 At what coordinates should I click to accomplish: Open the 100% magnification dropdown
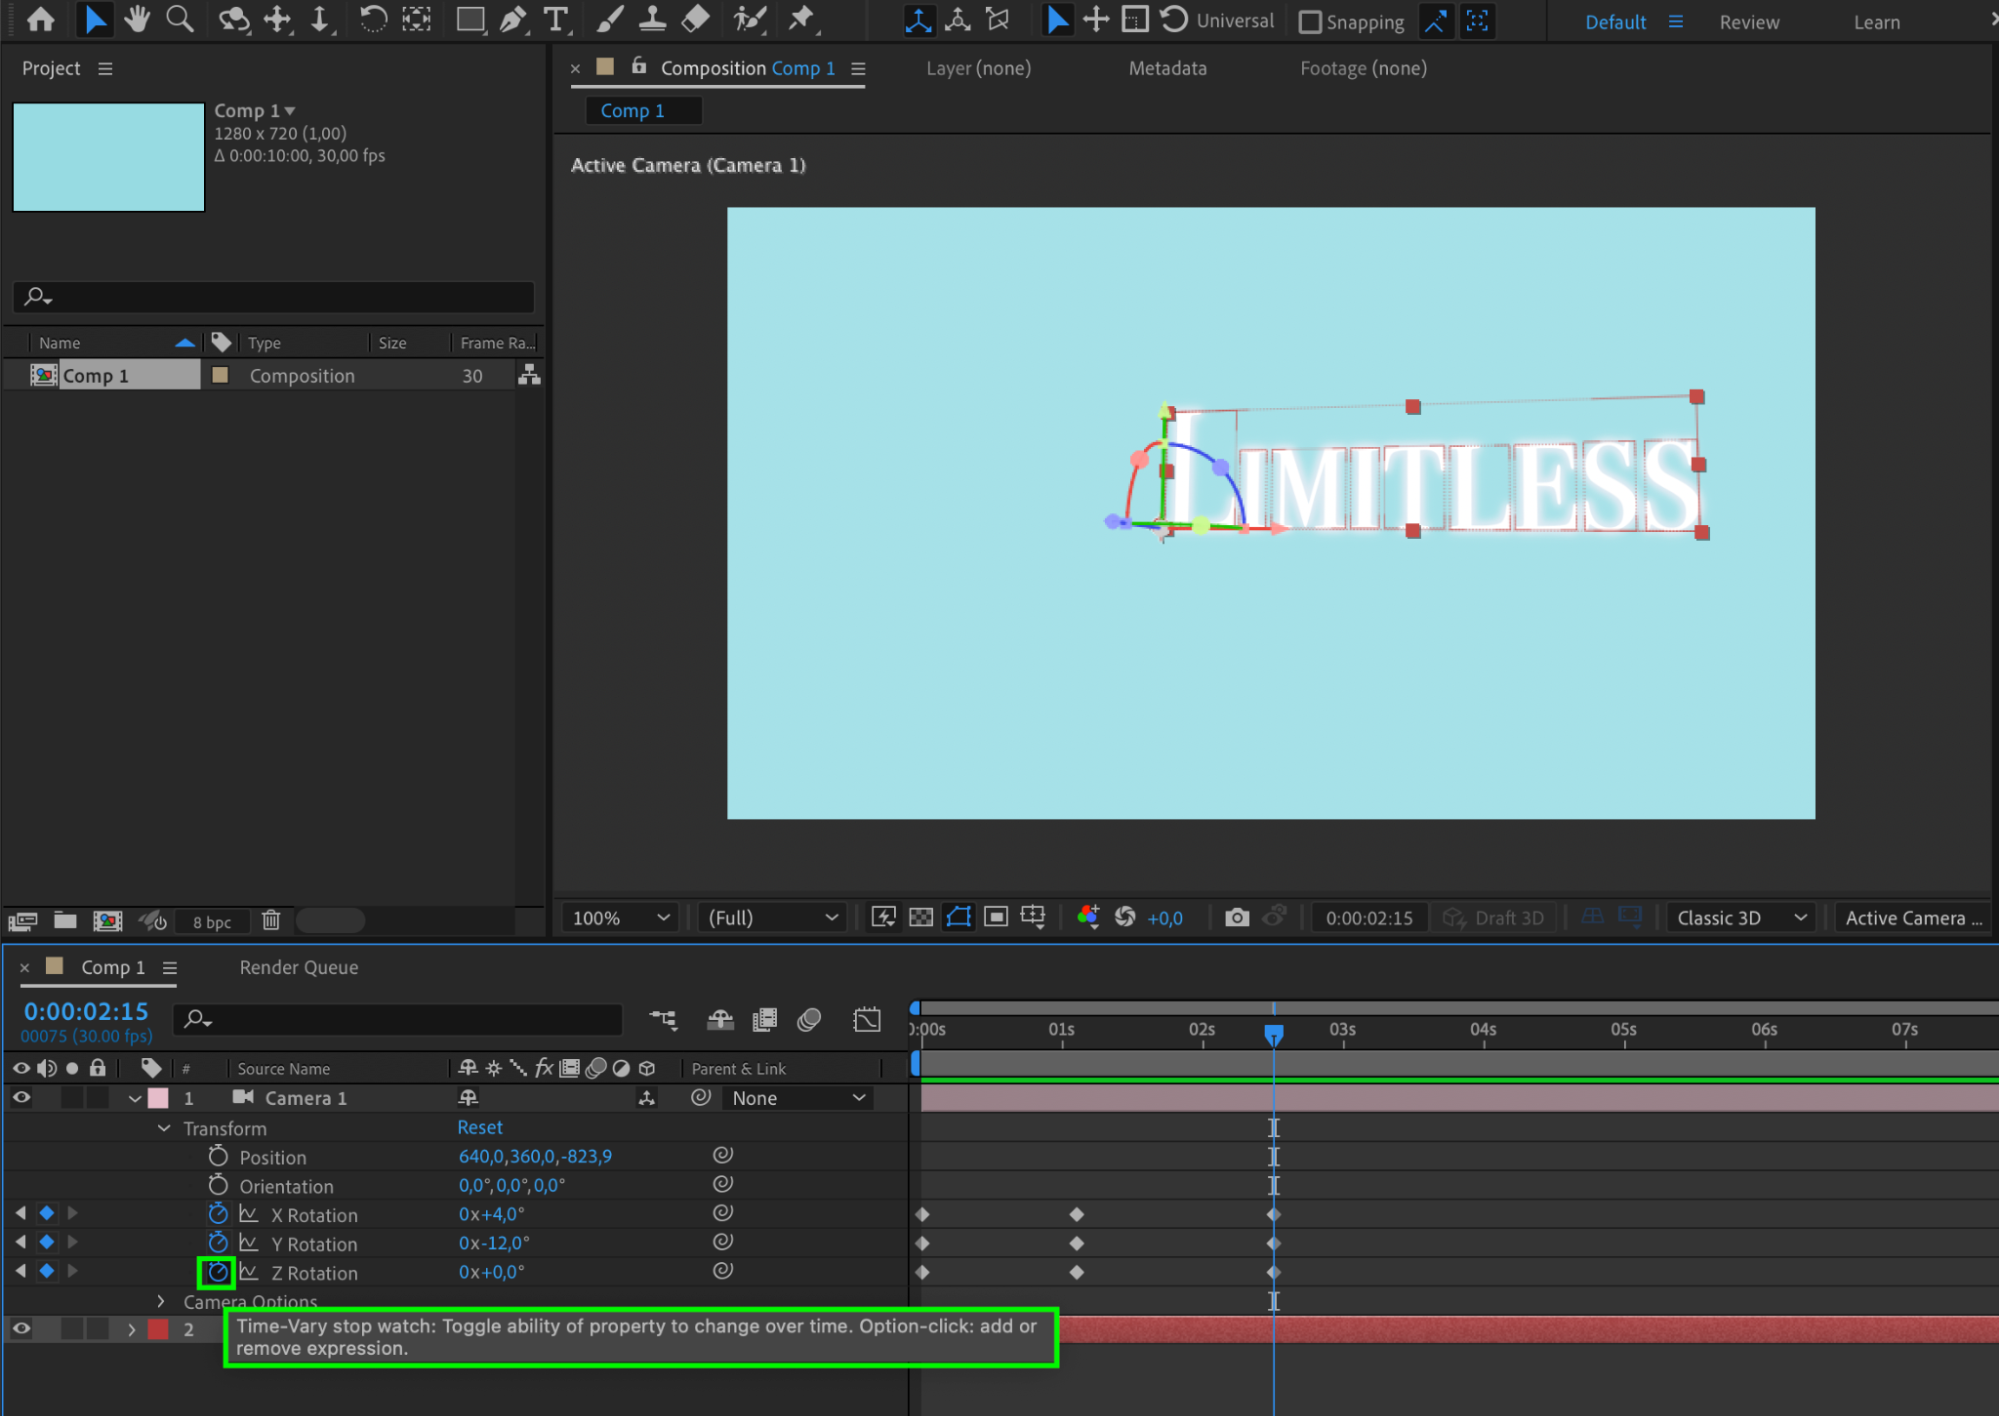[x=620, y=917]
